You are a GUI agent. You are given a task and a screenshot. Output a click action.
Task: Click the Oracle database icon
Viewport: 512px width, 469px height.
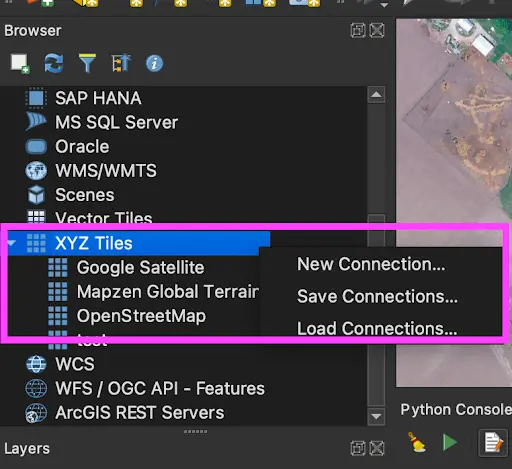36,147
